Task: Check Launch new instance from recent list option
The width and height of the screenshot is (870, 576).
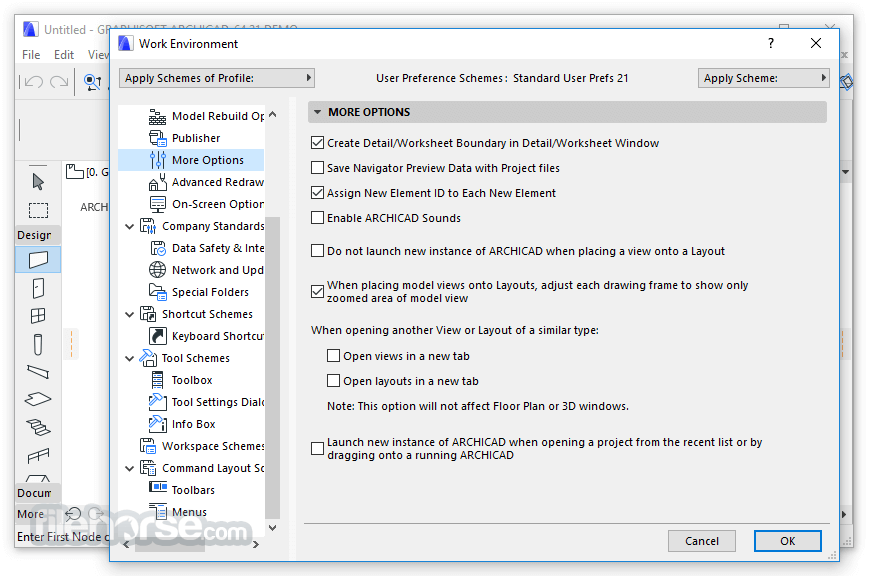Action: tap(317, 448)
